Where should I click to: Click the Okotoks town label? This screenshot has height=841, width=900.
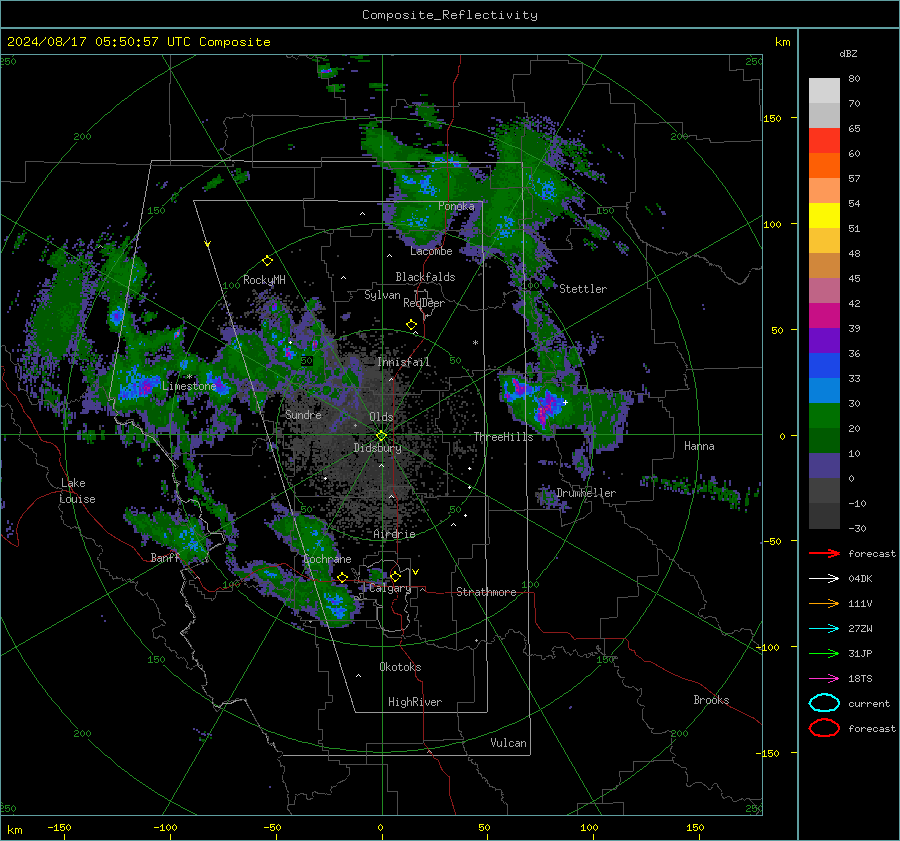(400, 667)
